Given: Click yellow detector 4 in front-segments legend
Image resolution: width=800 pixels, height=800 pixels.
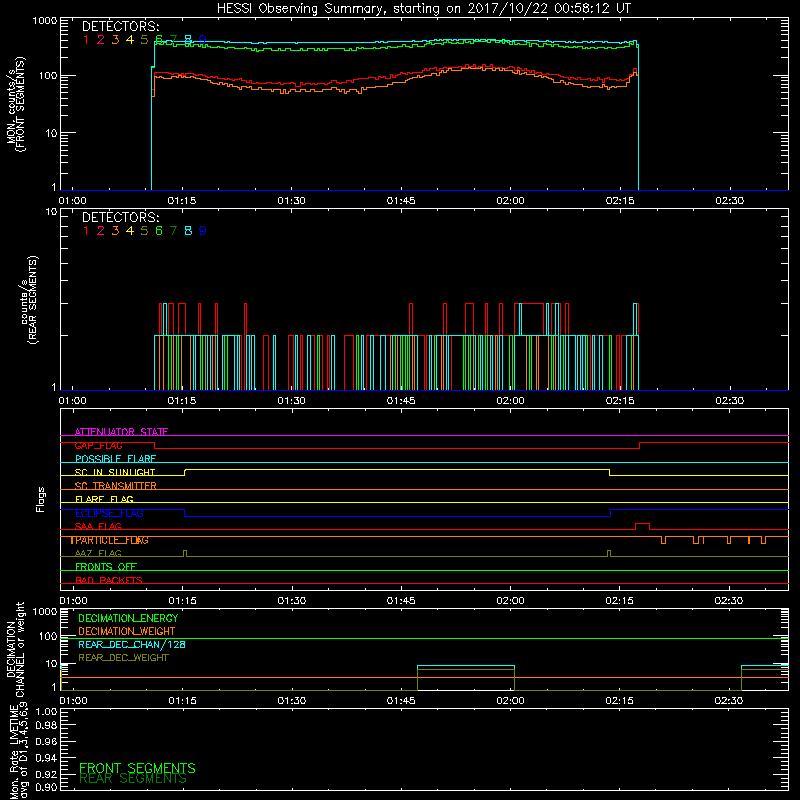Looking at the screenshot, I should click(130, 40).
